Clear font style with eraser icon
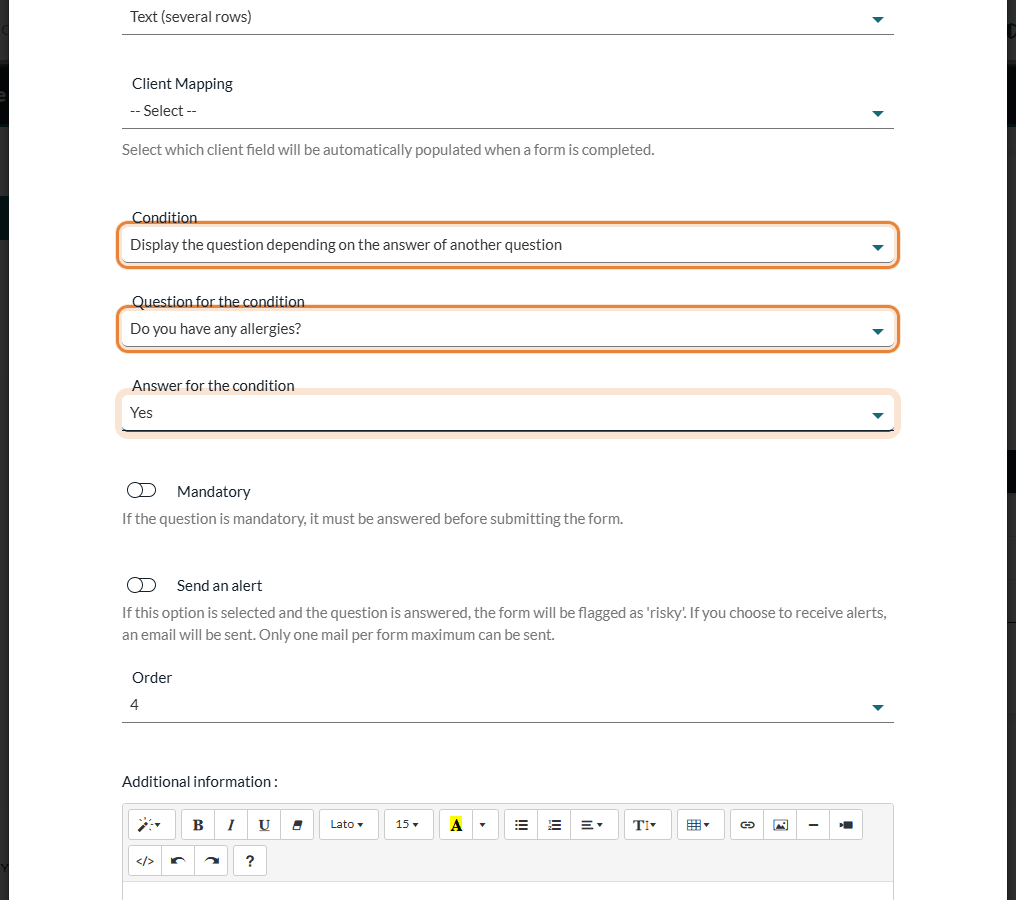This screenshot has width=1016, height=900. pos(297,824)
